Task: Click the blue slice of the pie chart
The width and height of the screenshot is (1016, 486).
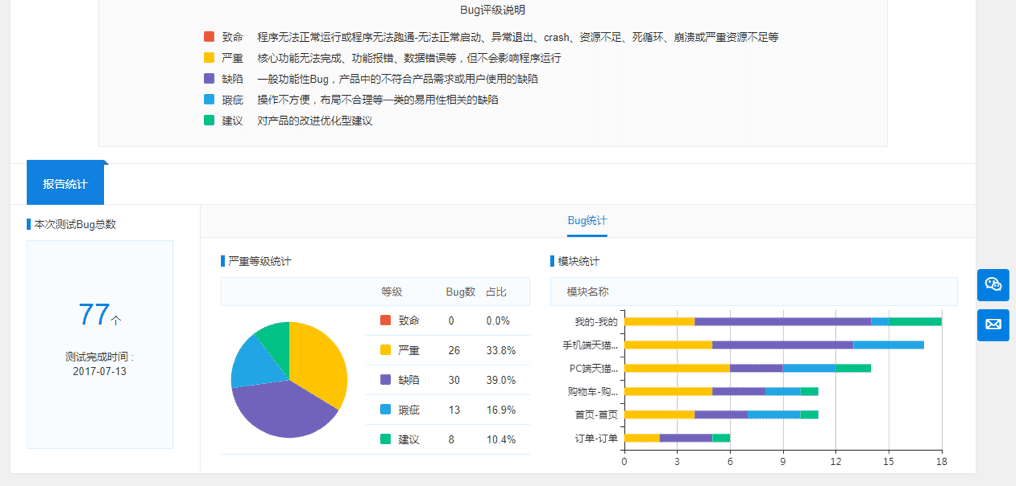Action: click(248, 367)
